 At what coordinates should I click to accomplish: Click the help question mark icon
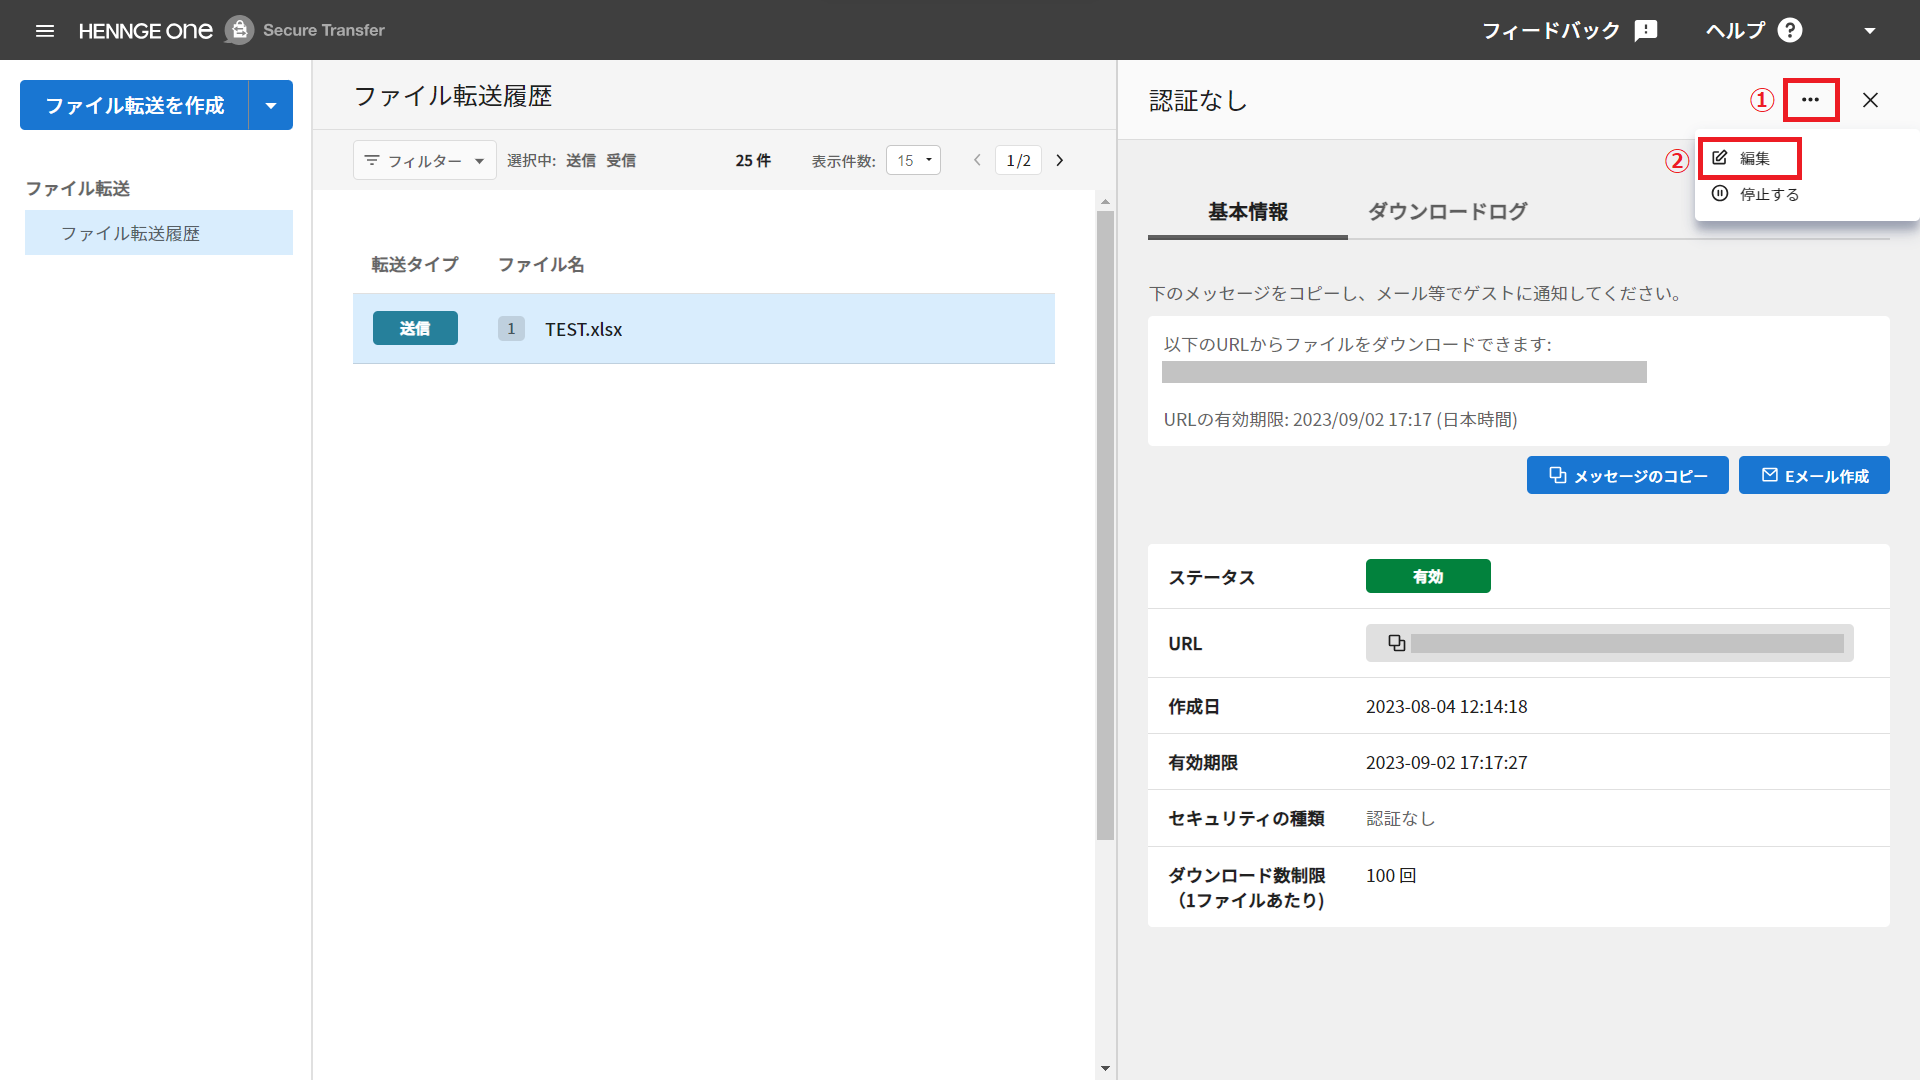click(x=1790, y=31)
